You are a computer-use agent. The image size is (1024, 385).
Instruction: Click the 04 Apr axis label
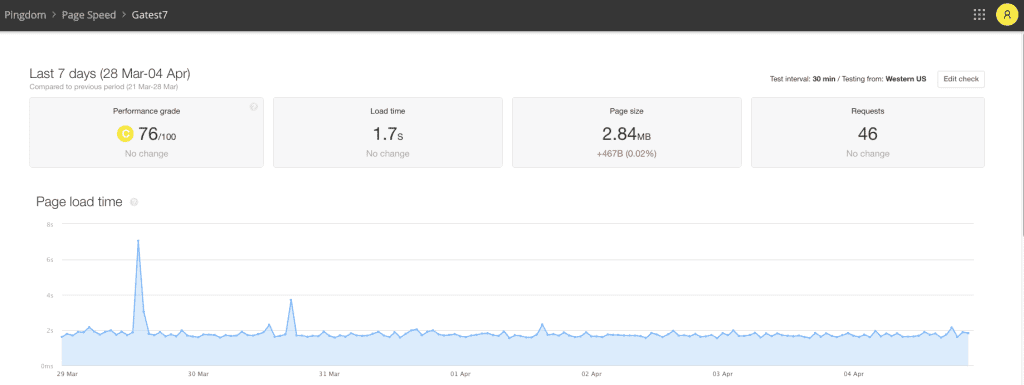pos(854,375)
